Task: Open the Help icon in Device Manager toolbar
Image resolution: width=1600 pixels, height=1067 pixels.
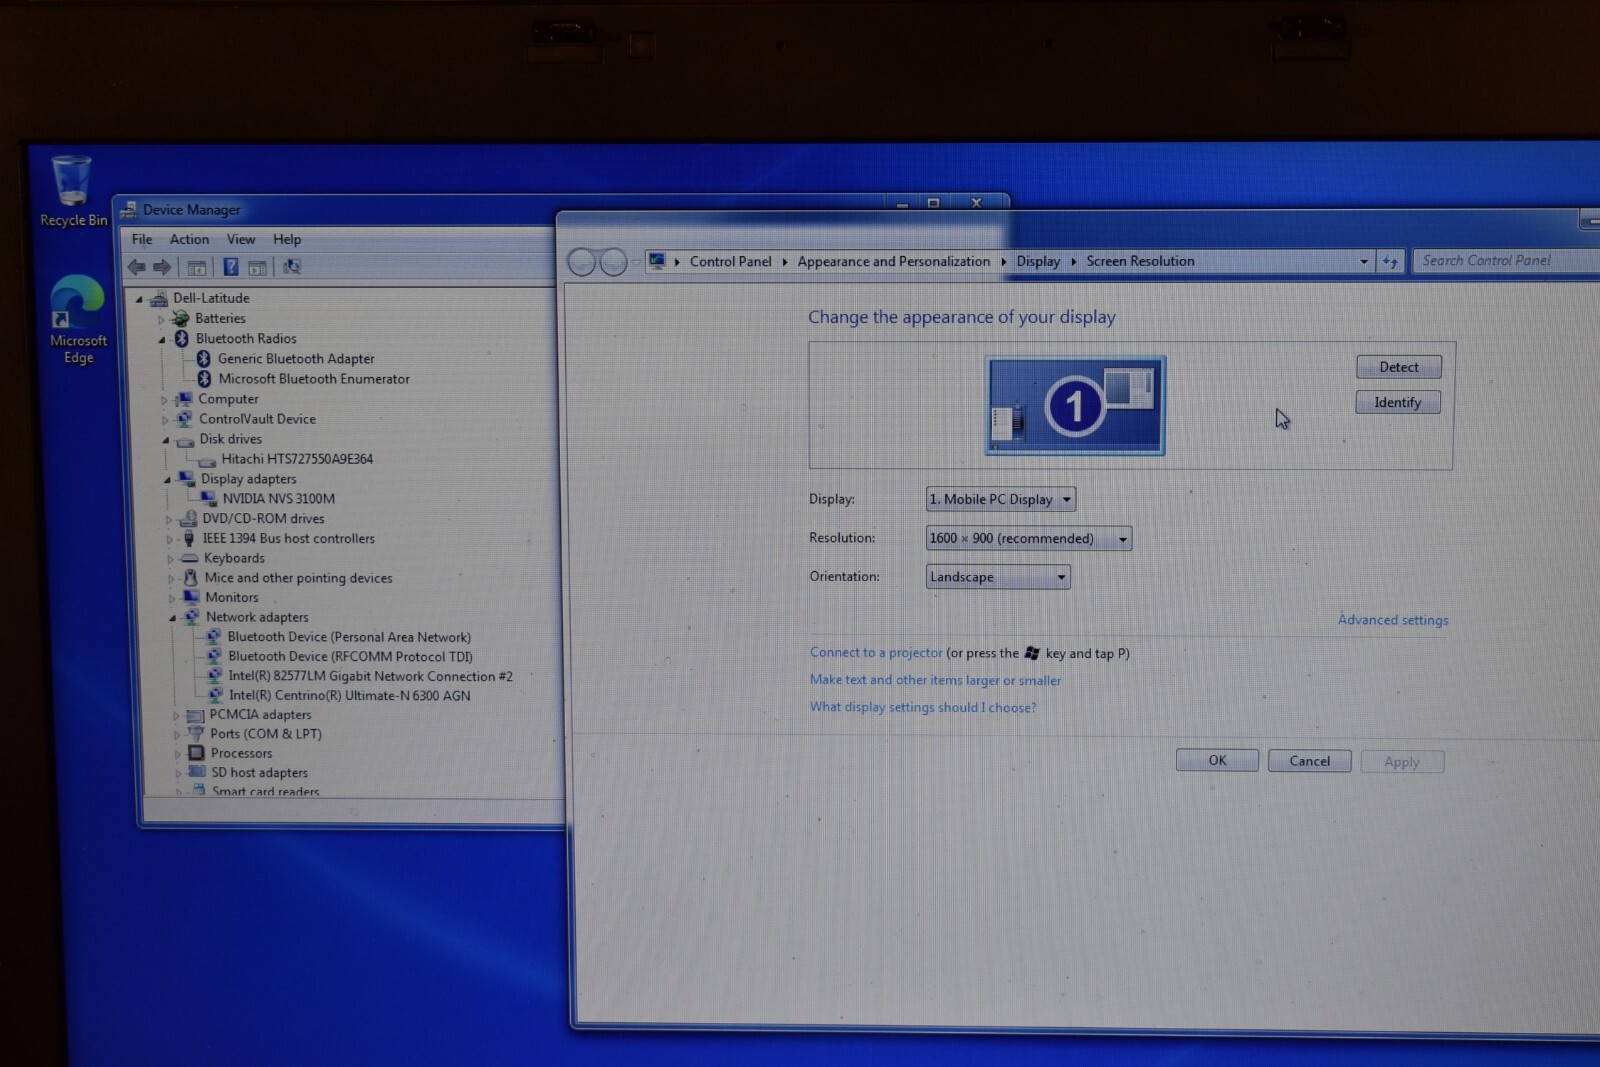Action: coord(230,267)
